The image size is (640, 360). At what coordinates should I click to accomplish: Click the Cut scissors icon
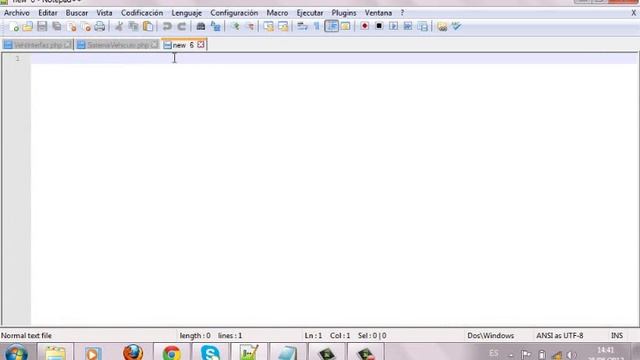coord(119,27)
